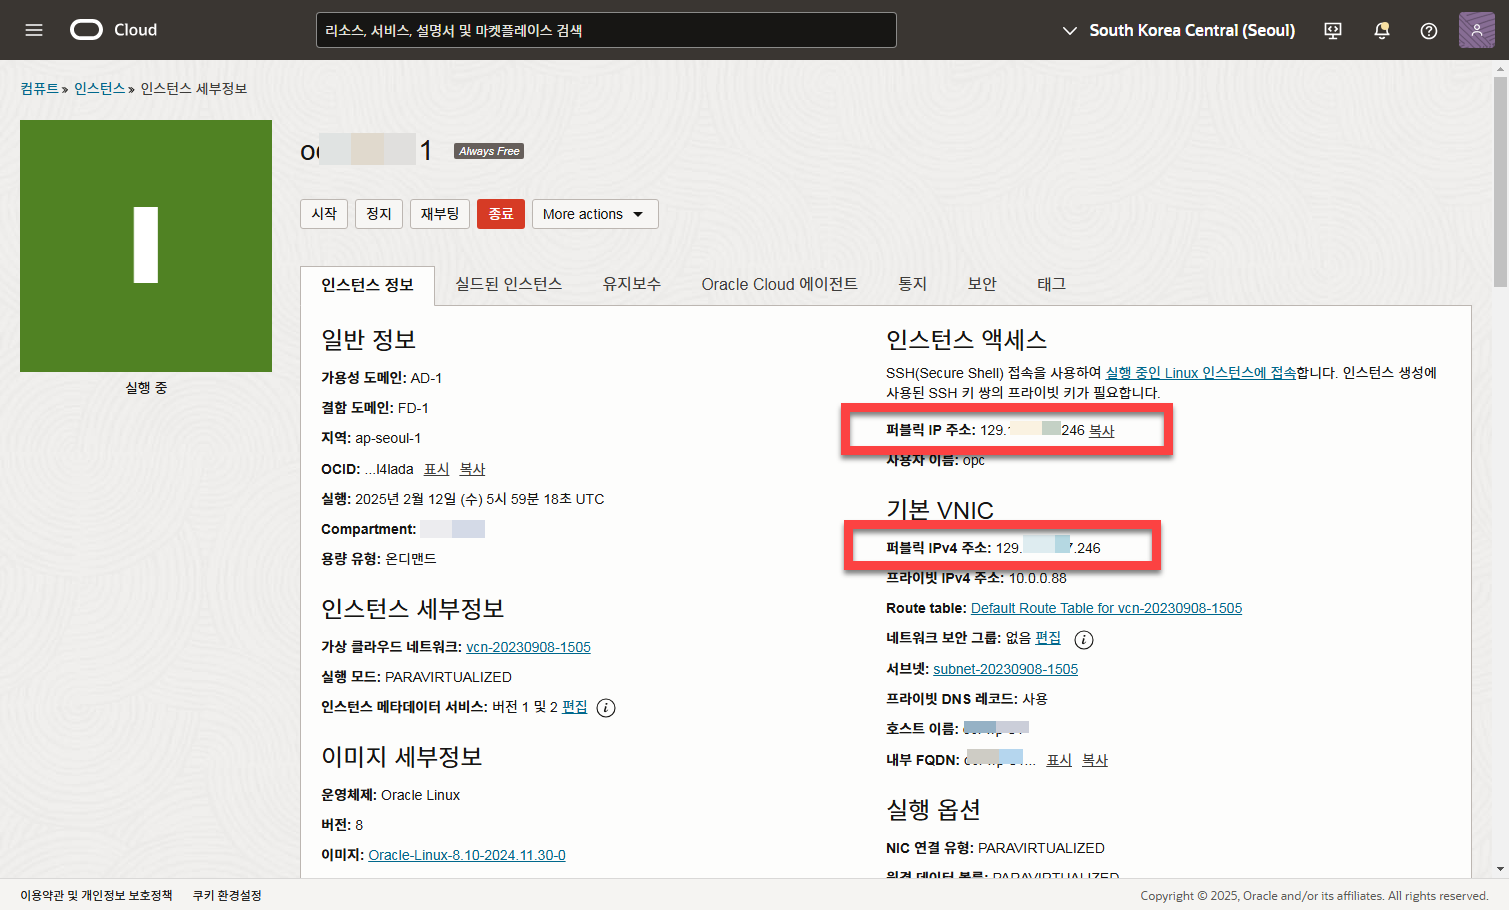Open the notifications bell
Image resolution: width=1509 pixels, height=910 pixels.
pyautogui.click(x=1382, y=30)
